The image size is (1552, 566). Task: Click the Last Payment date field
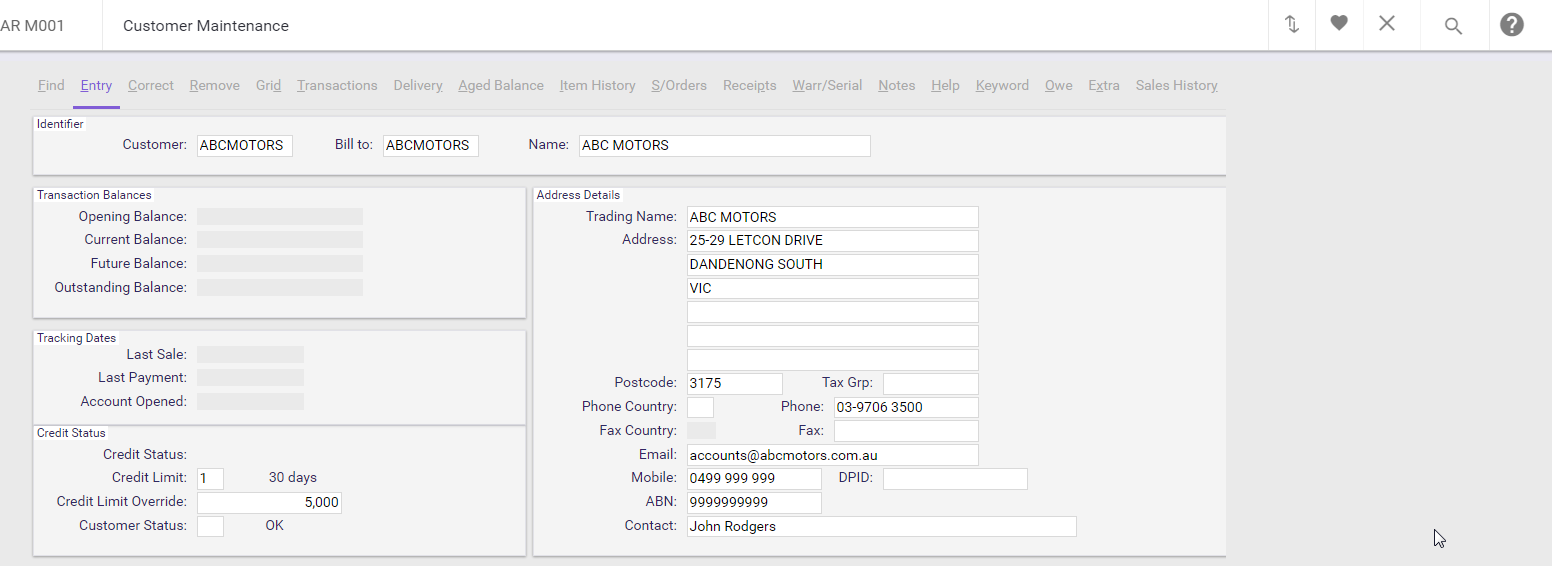(250, 377)
